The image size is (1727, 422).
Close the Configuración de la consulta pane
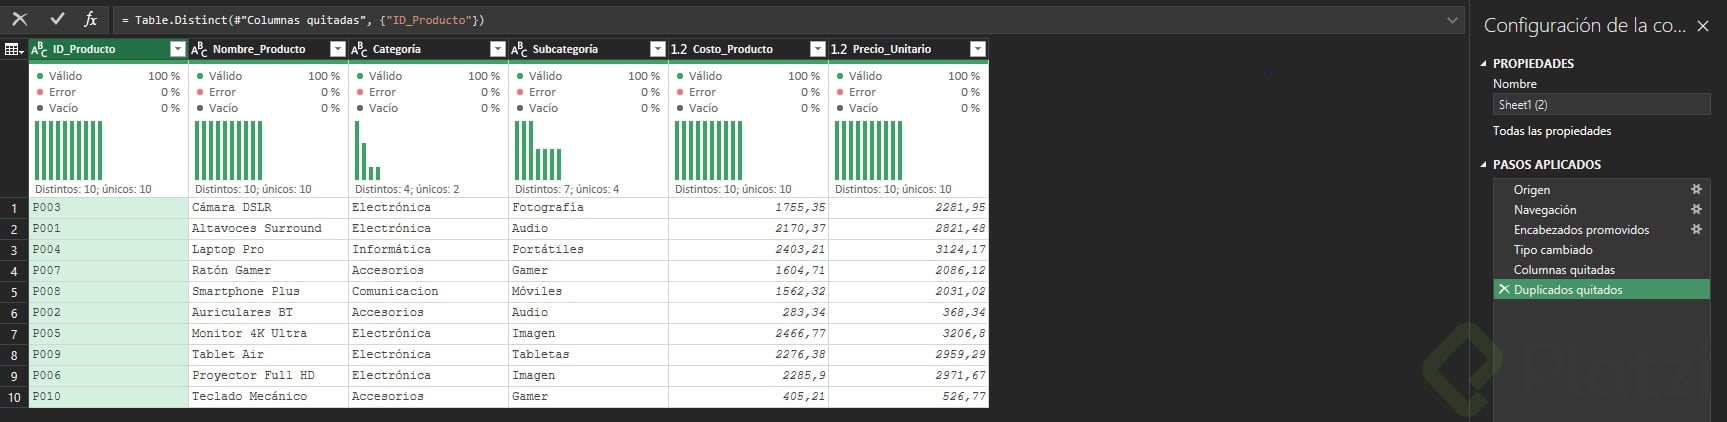tap(1703, 26)
